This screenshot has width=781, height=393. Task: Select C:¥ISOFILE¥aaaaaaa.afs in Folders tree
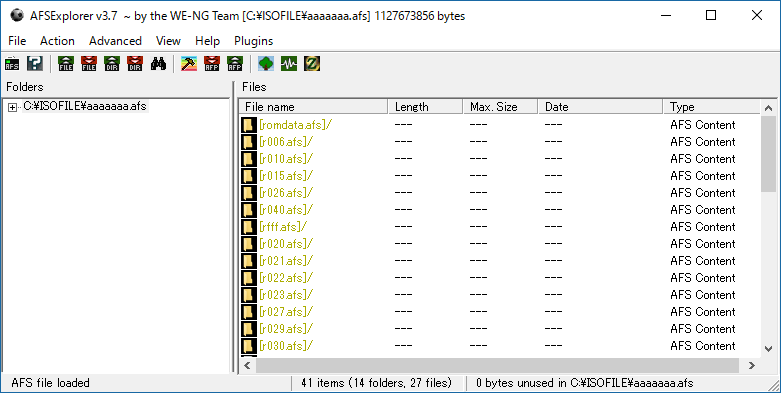85,106
